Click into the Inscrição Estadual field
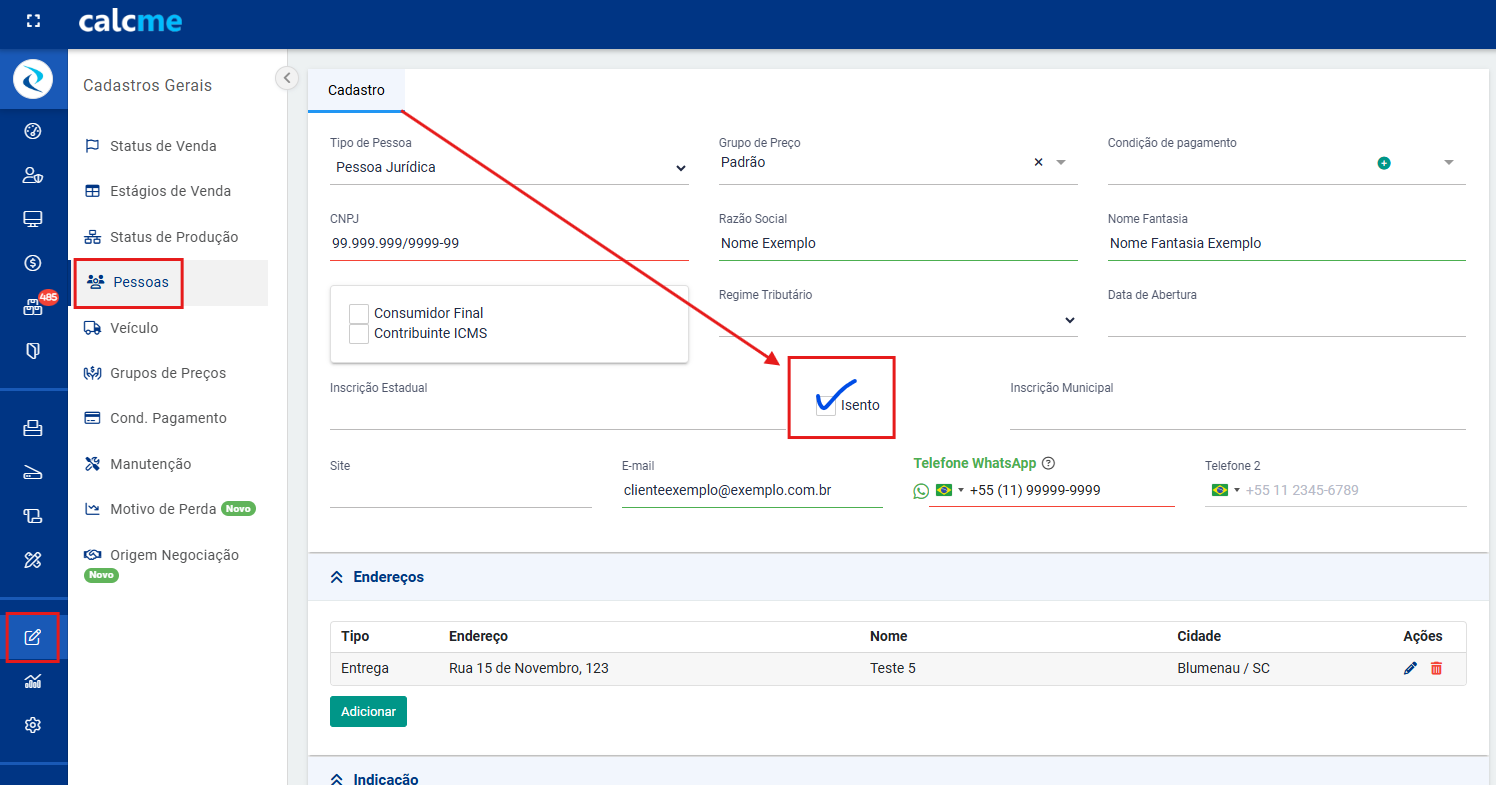Image resolution: width=1496 pixels, height=785 pixels. click(557, 414)
